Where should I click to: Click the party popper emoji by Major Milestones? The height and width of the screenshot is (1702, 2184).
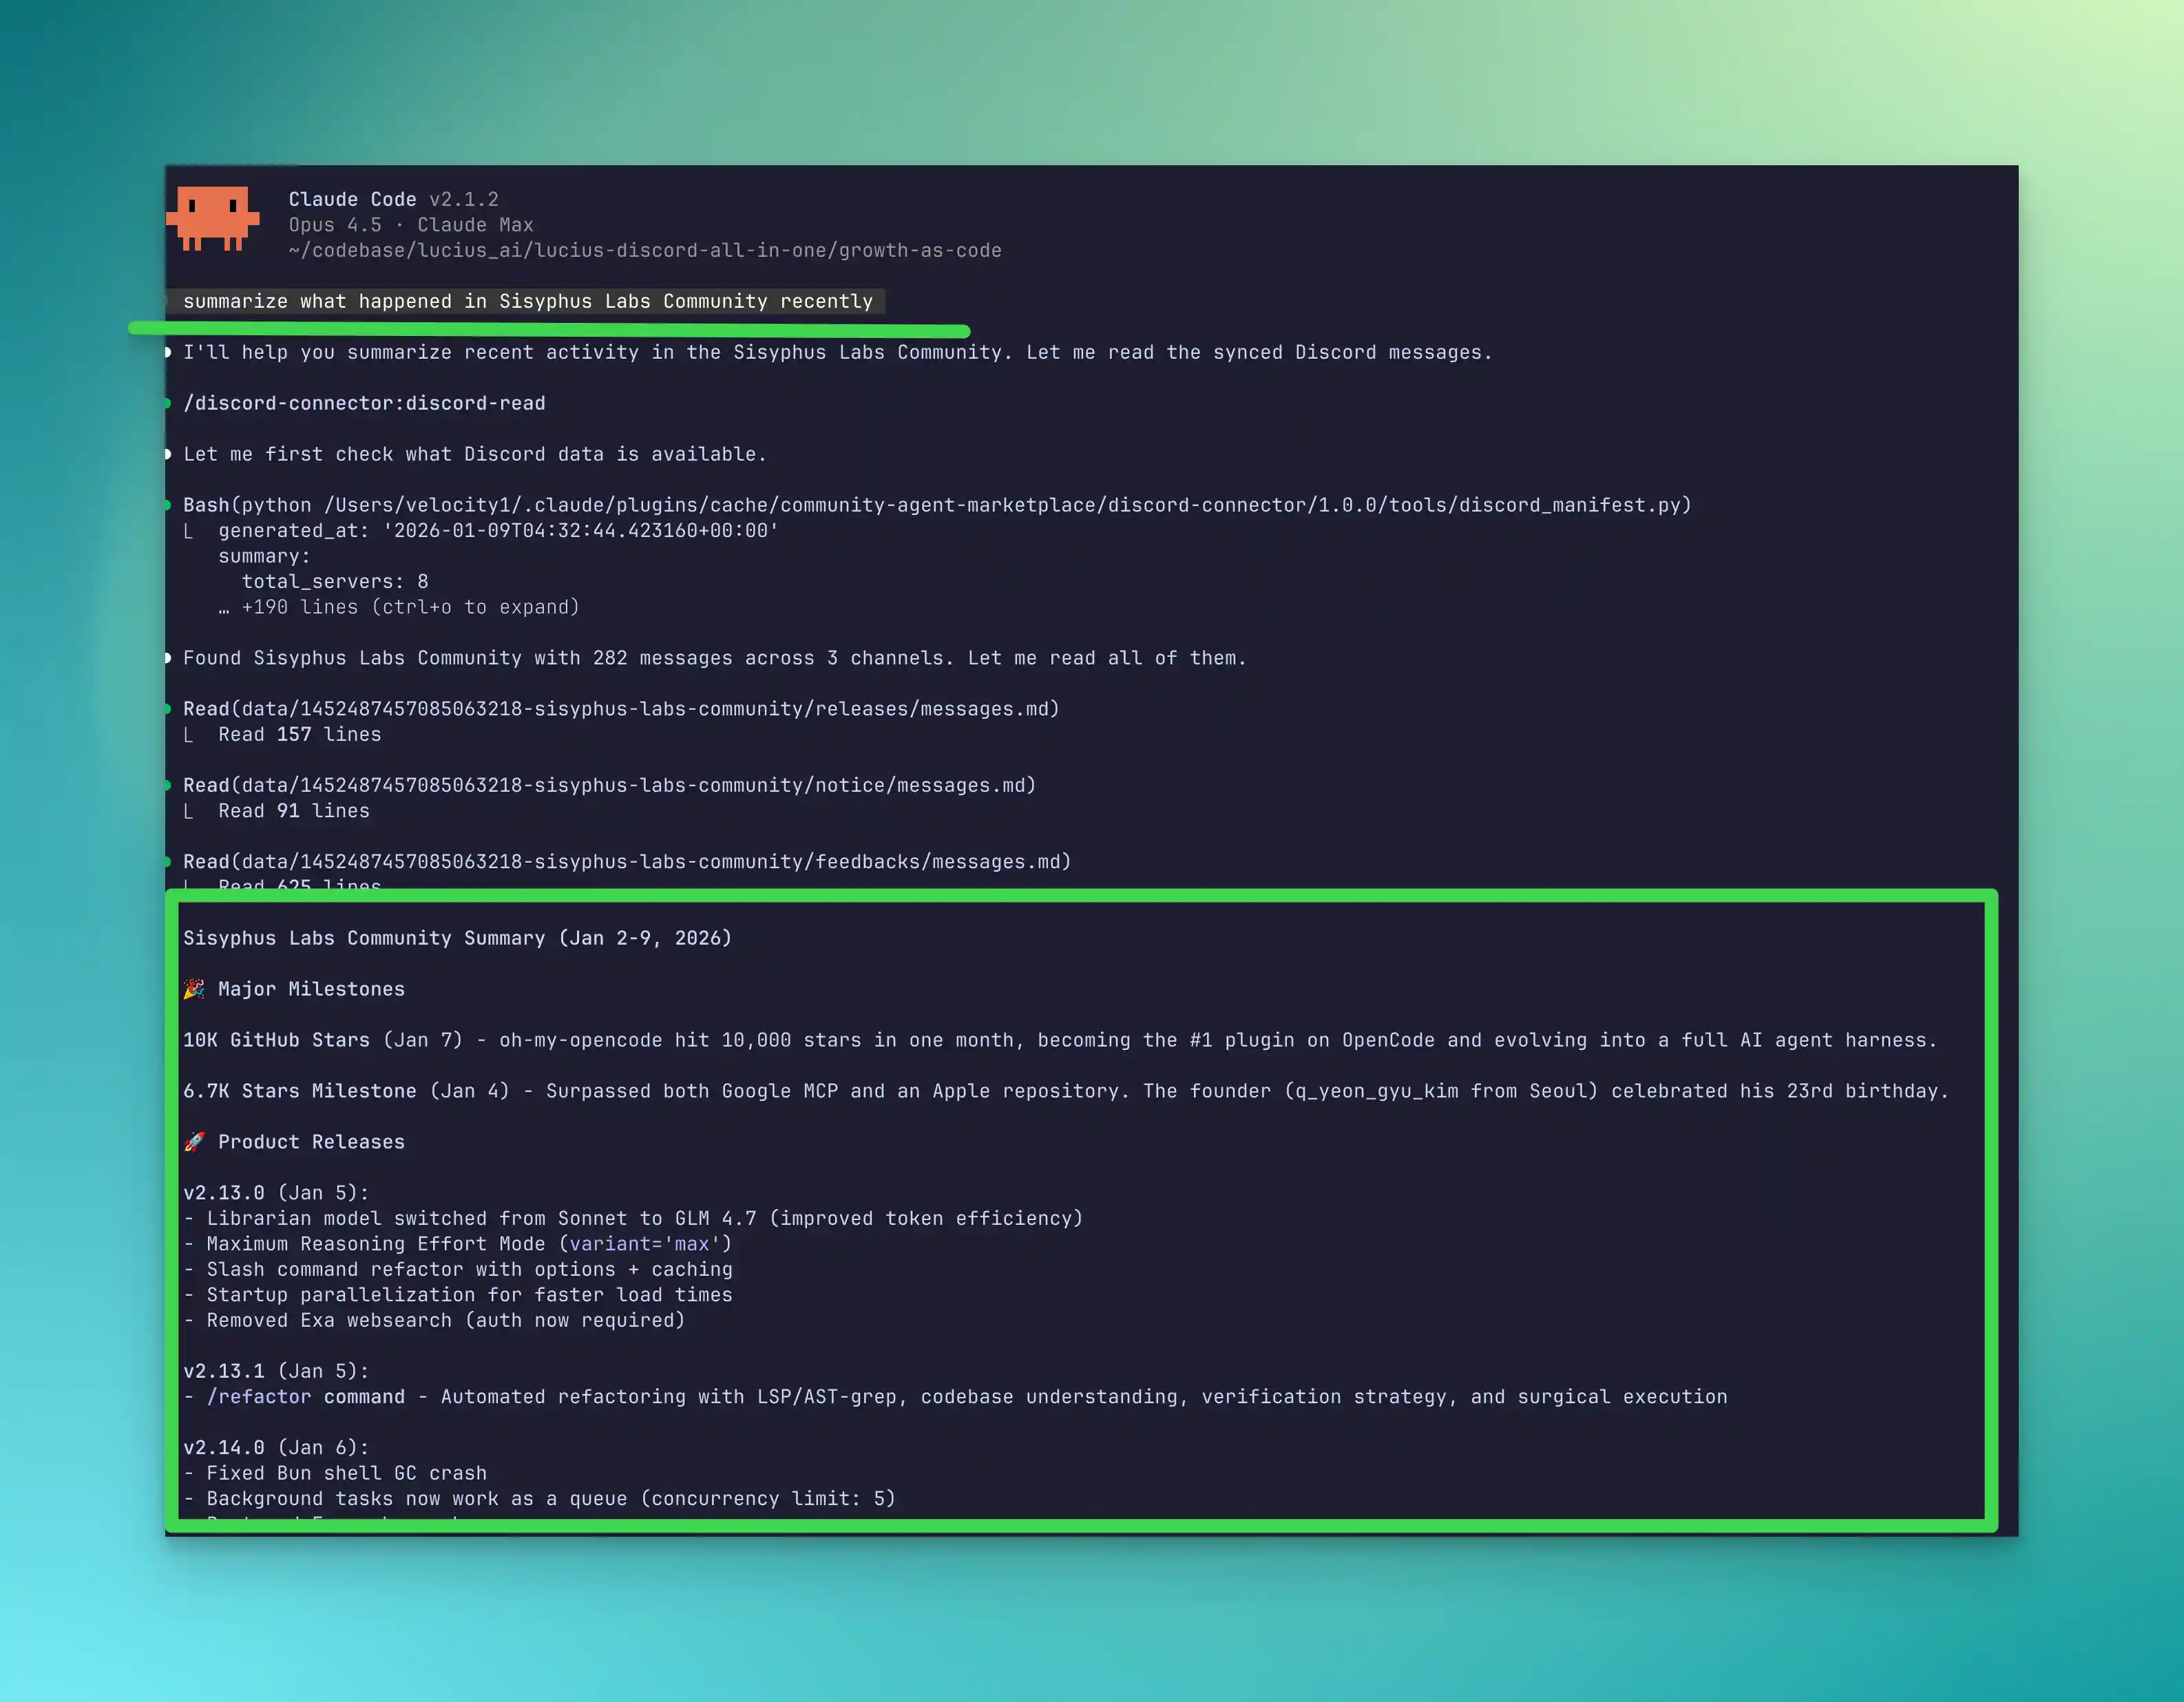pos(194,989)
